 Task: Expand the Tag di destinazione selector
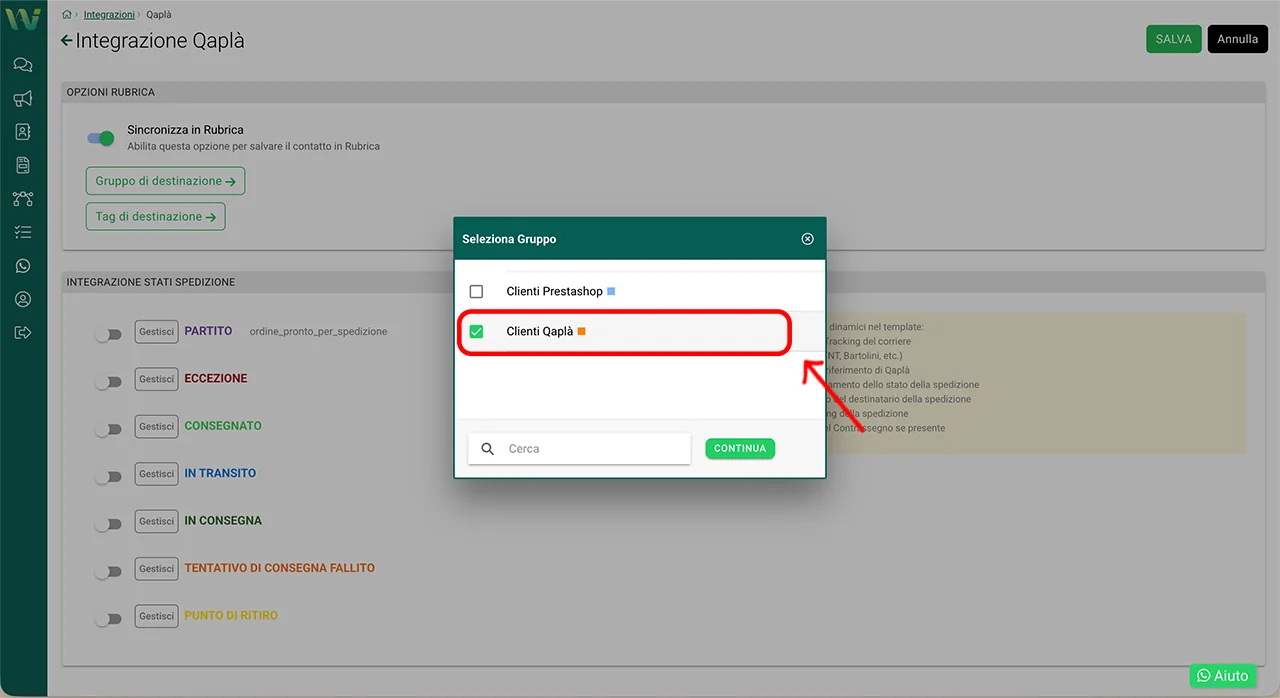point(155,216)
